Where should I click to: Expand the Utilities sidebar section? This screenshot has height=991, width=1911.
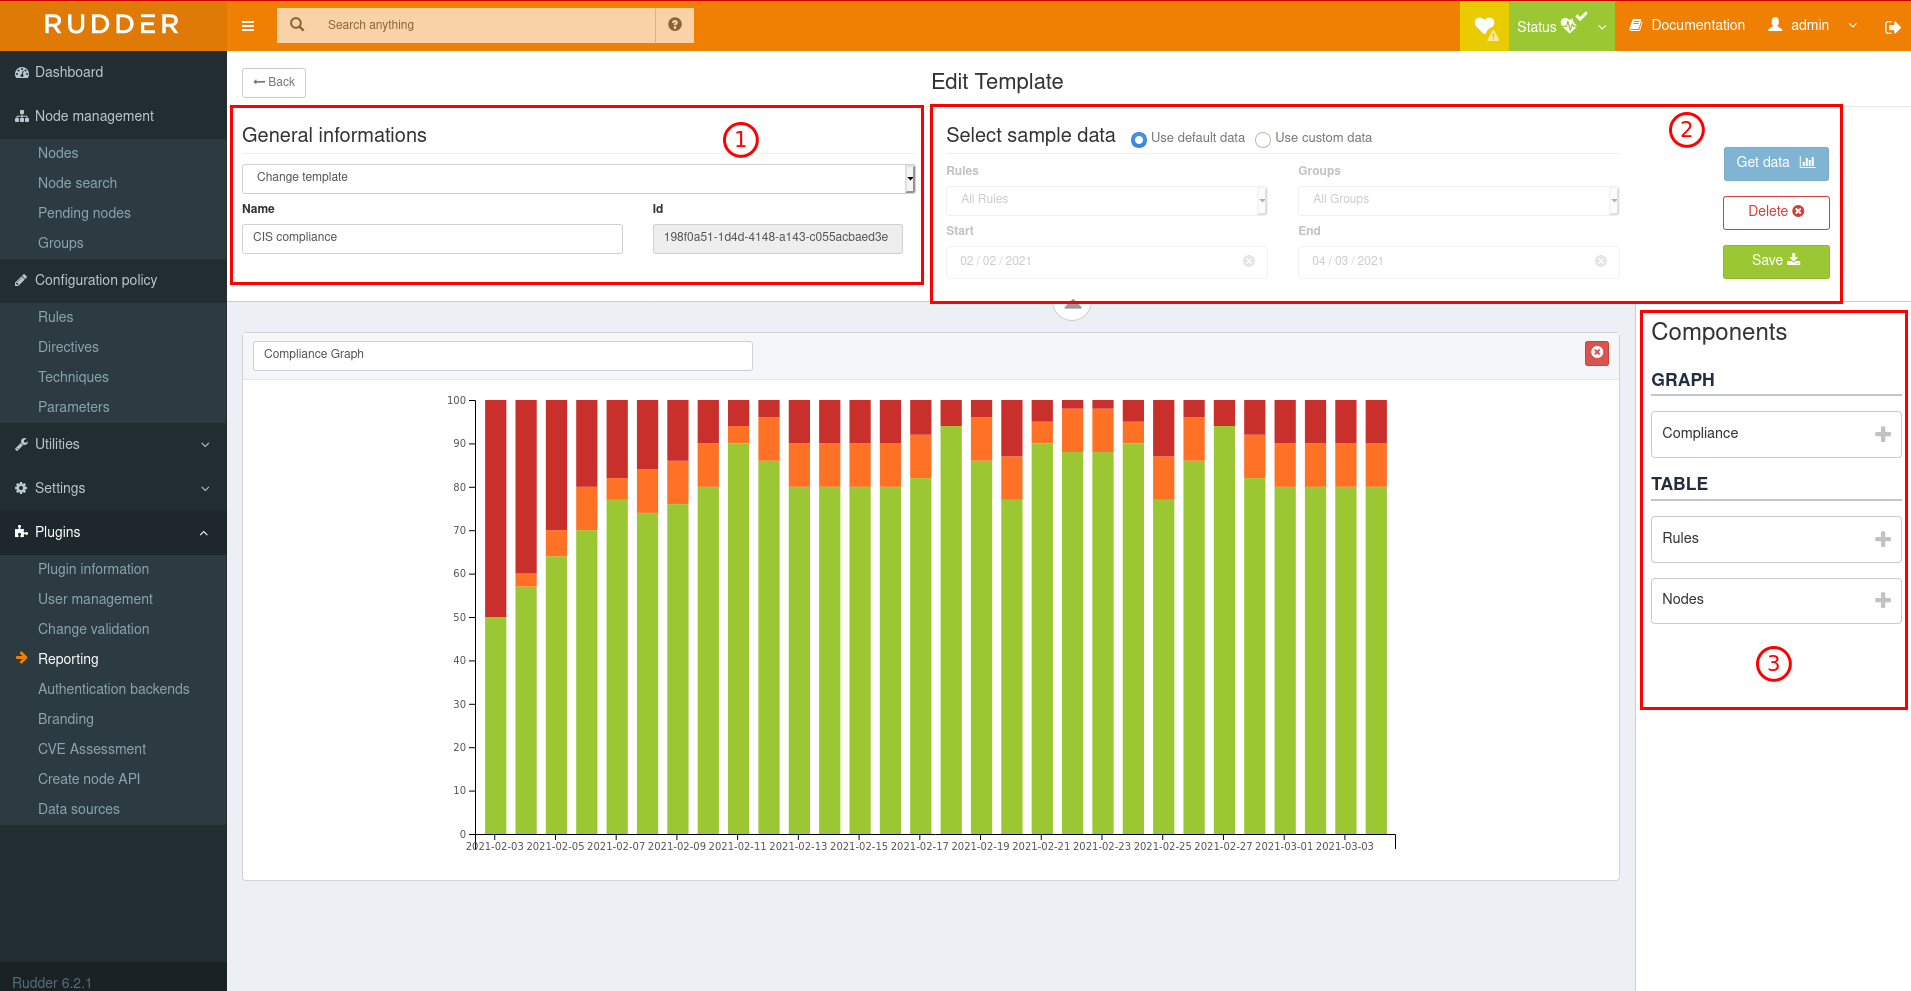pyautogui.click(x=113, y=444)
